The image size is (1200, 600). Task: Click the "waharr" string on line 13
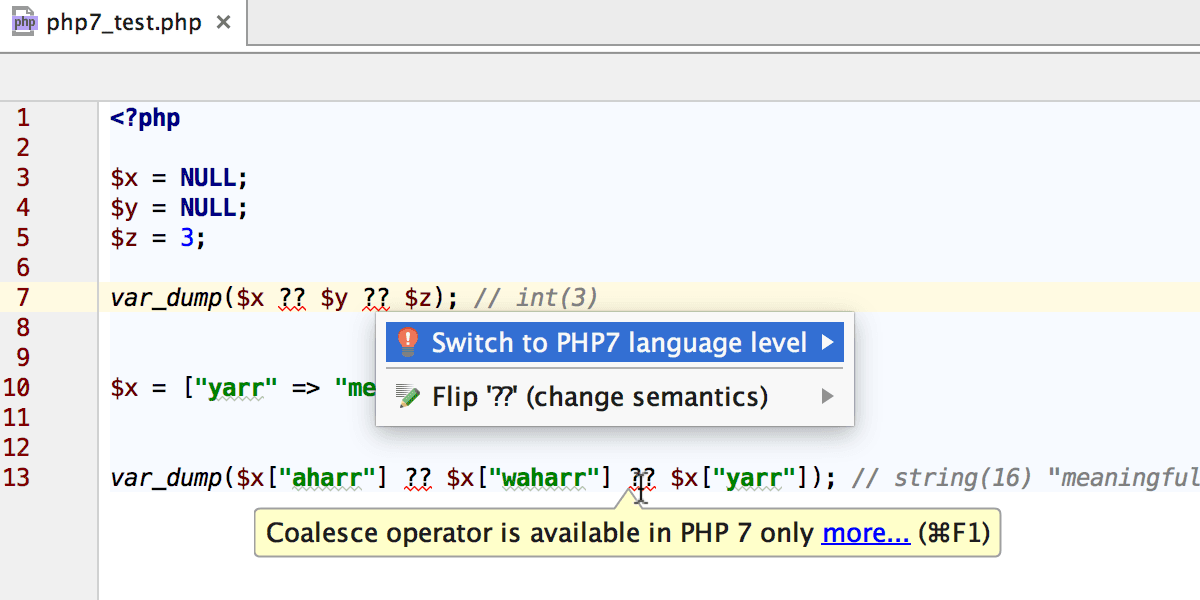pos(544,478)
